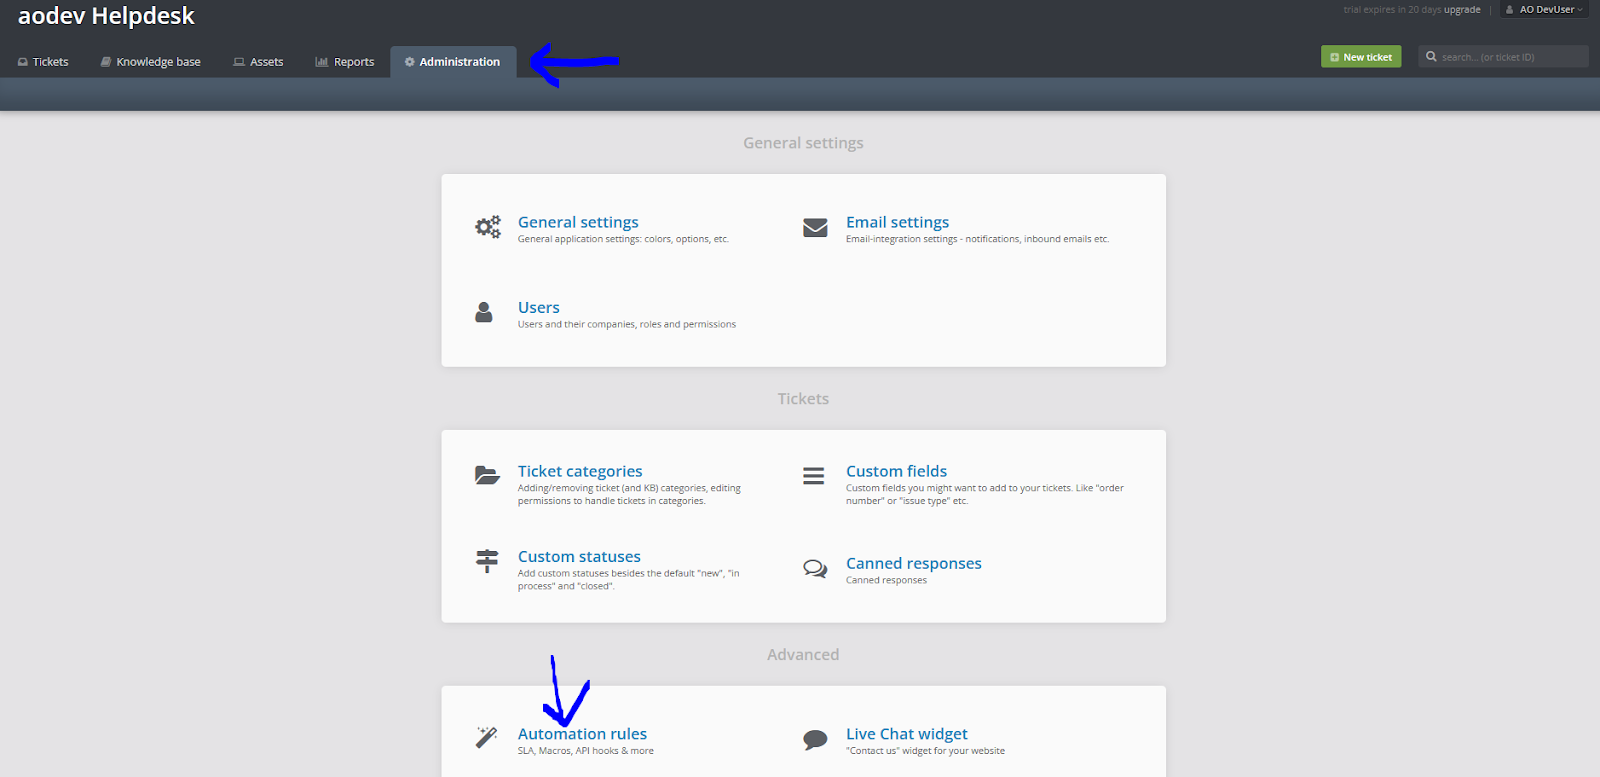Click the General settings gears icon
This screenshot has height=777, width=1600.
[487, 228]
